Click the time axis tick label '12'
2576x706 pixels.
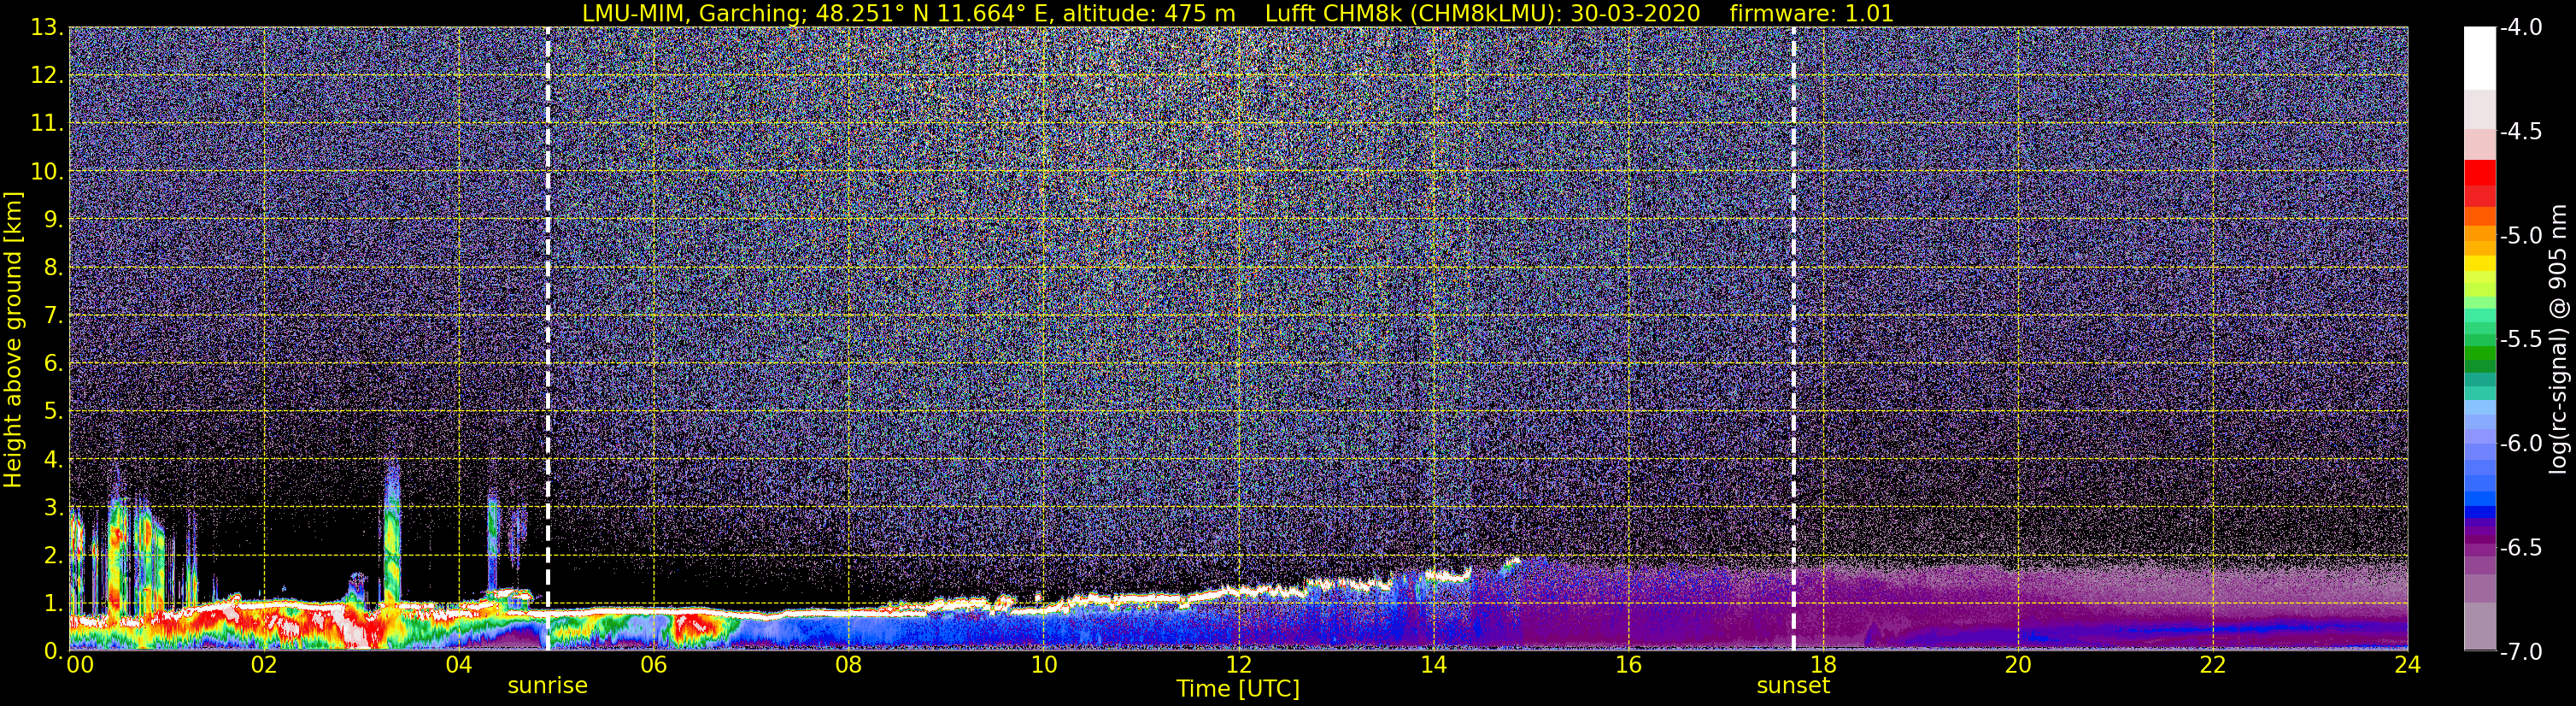pos(1239,665)
